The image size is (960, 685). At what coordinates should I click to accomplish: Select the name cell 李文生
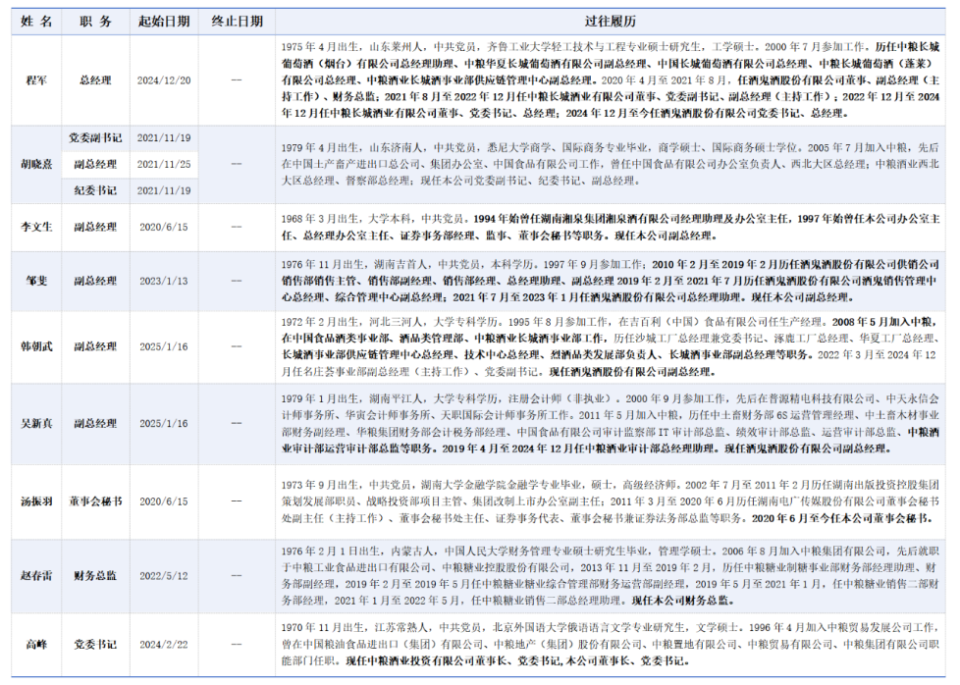(x=37, y=226)
